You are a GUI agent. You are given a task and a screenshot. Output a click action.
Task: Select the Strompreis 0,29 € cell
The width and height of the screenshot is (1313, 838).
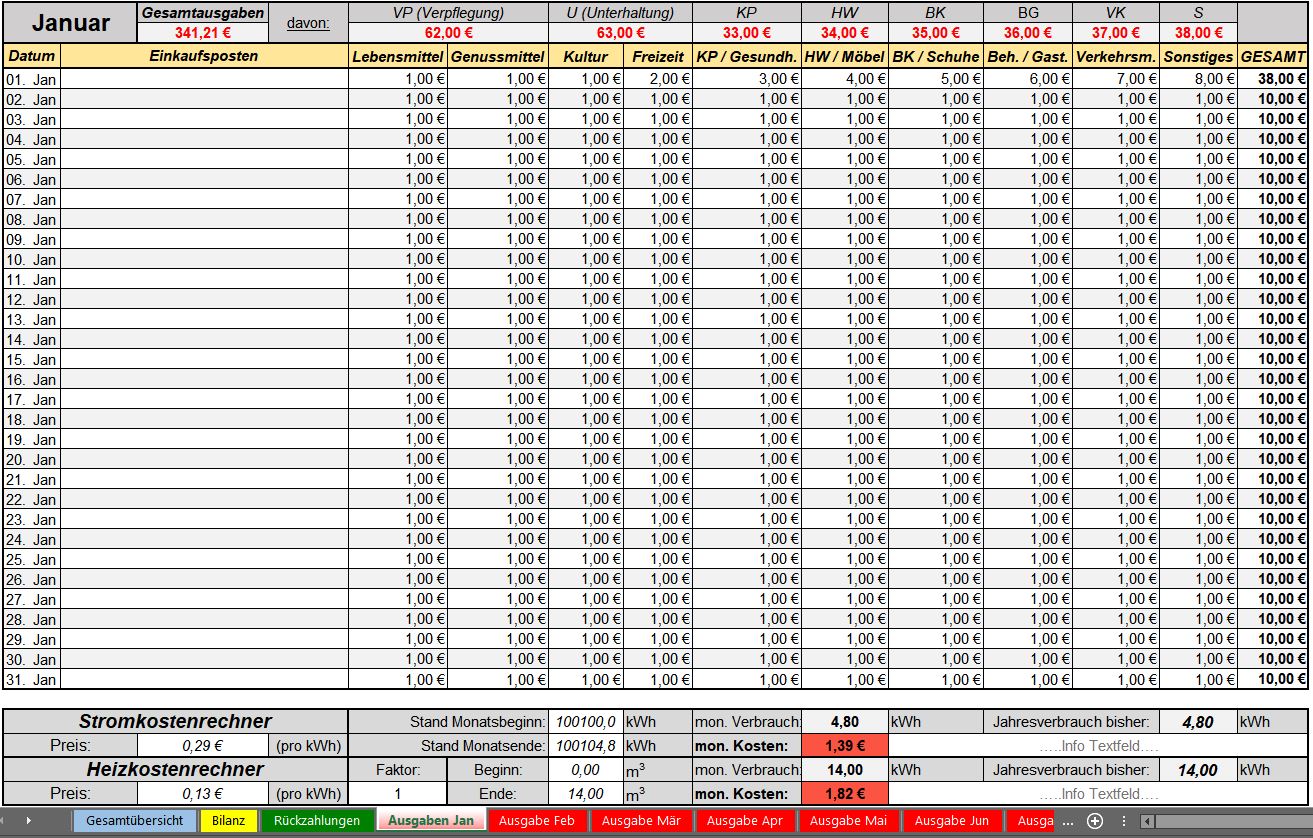point(203,745)
